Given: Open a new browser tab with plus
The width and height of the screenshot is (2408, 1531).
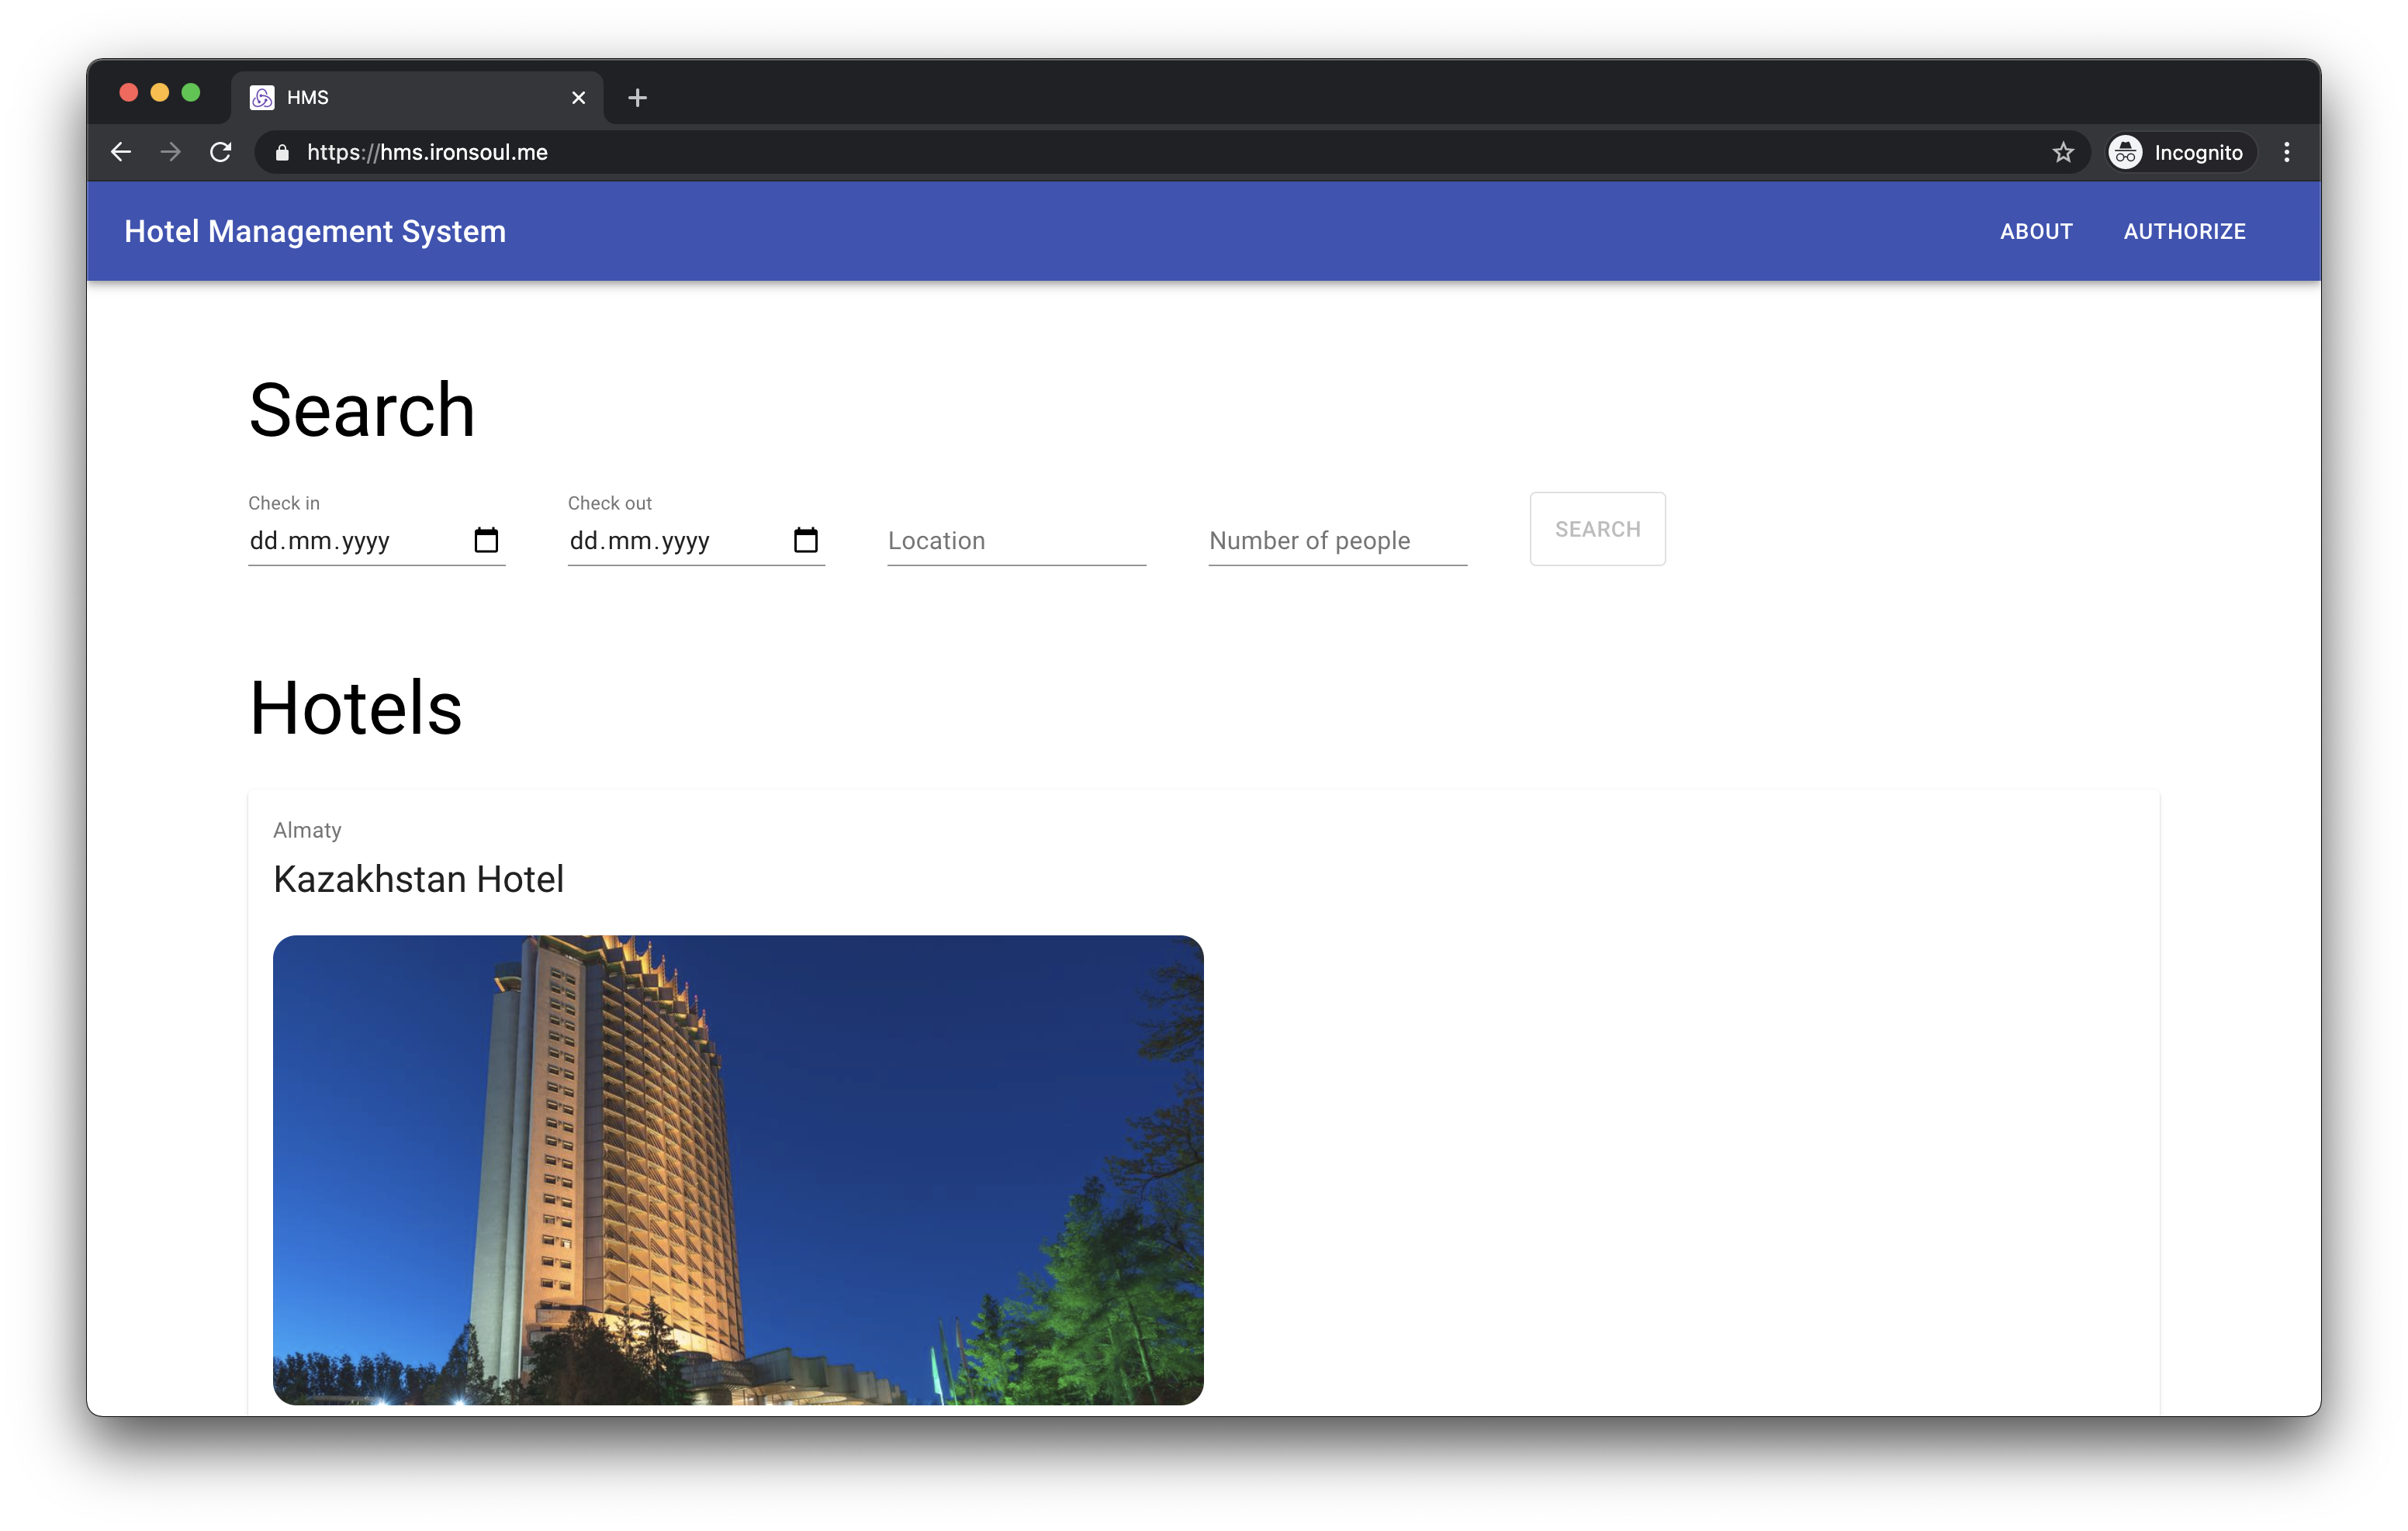Looking at the screenshot, I should (637, 98).
